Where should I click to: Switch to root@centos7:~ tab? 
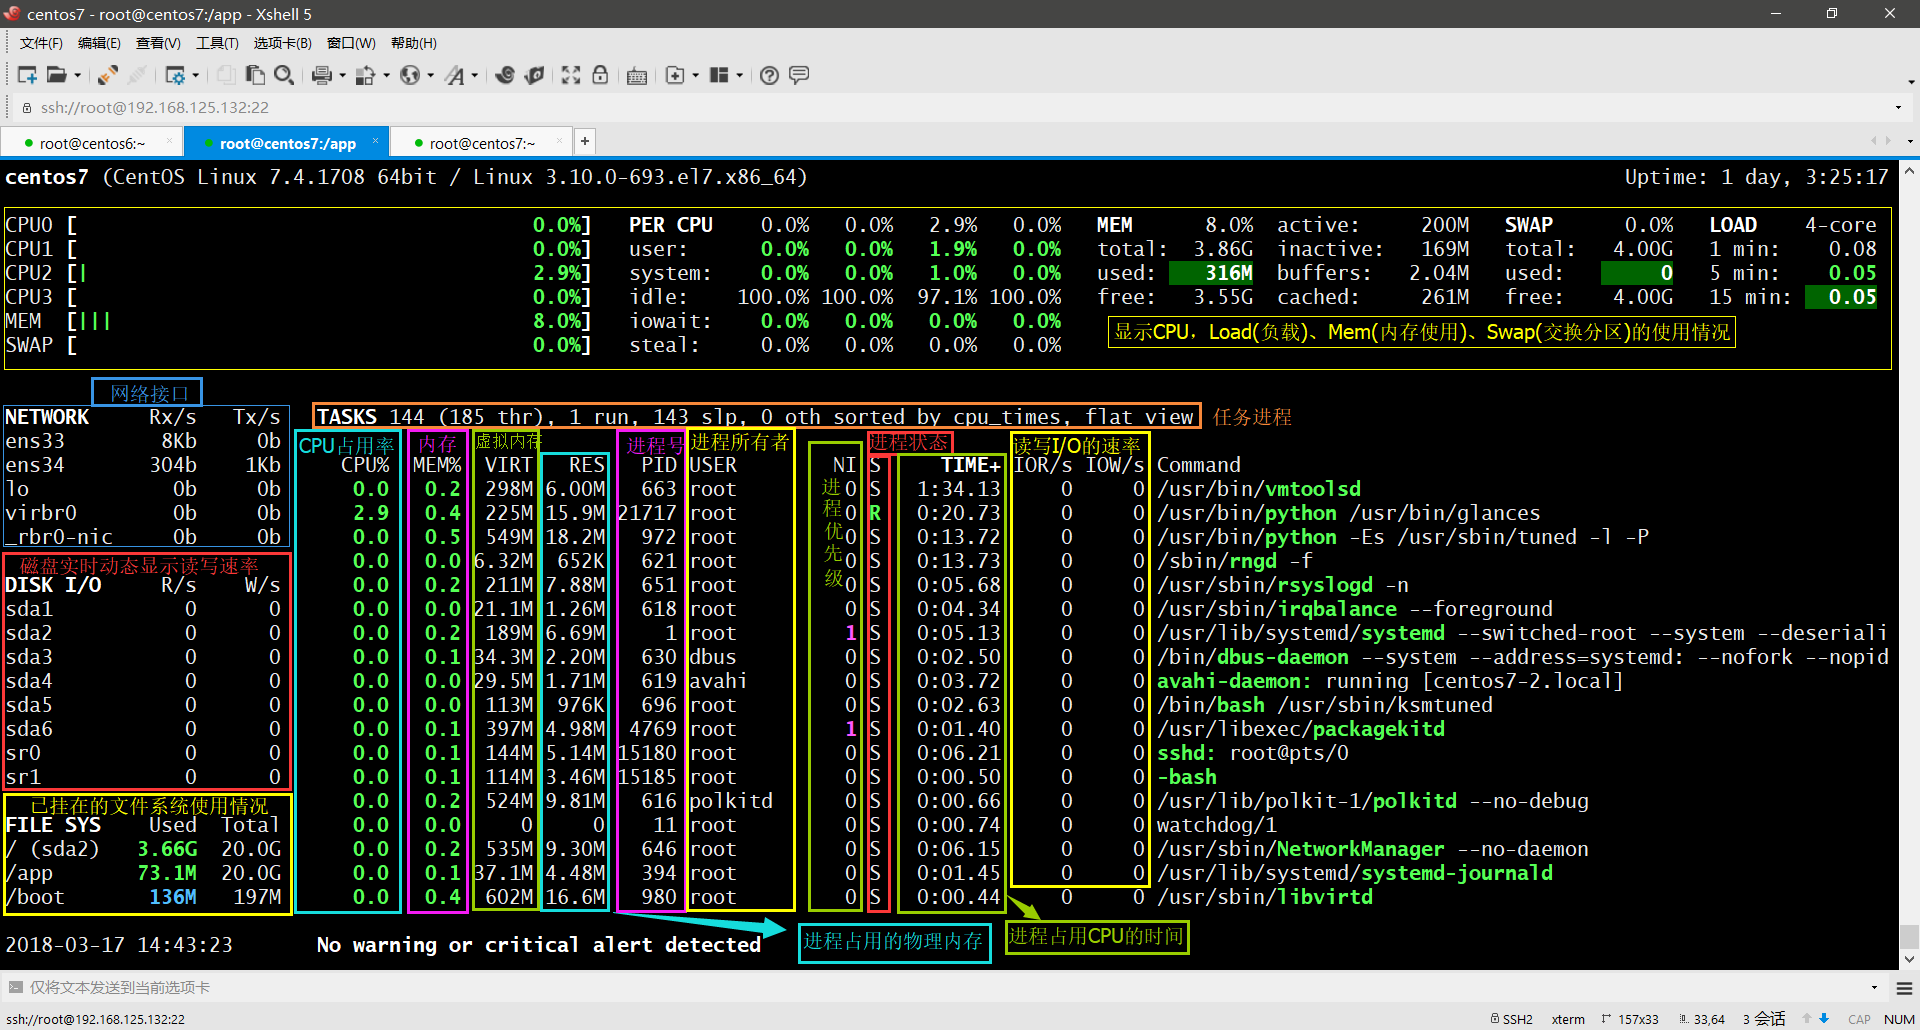pyautogui.click(x=482, y=143)
